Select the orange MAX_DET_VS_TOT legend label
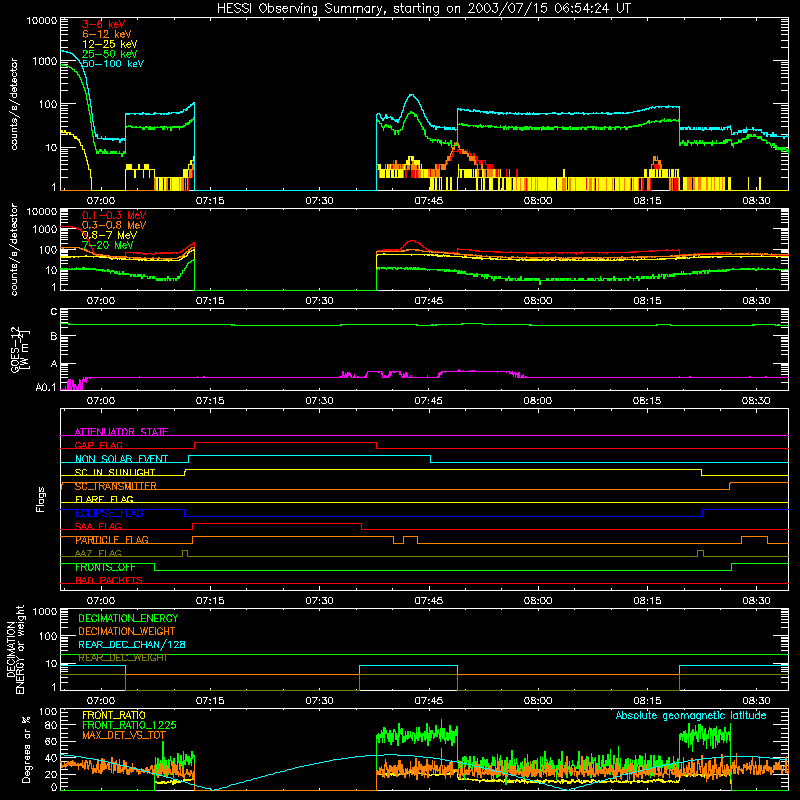This screenshot has height=800, width=800. (x=123, y=735)
